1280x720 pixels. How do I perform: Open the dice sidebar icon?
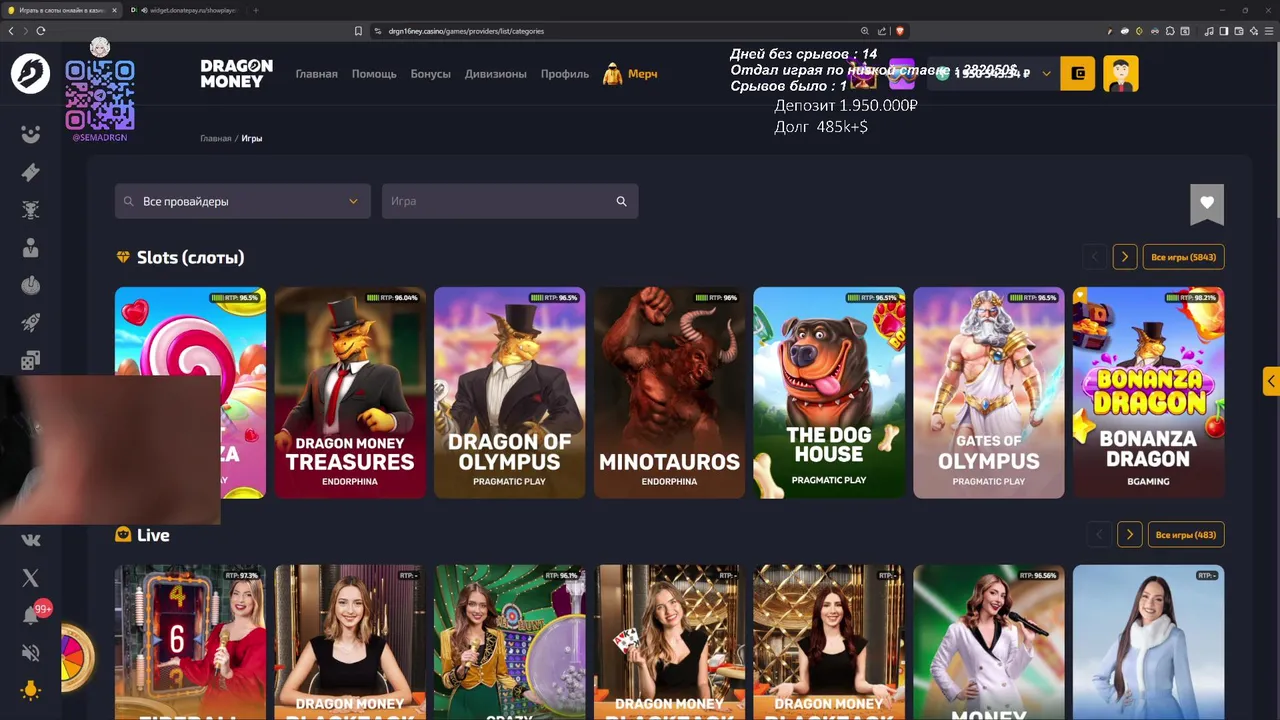pos(31,360)
